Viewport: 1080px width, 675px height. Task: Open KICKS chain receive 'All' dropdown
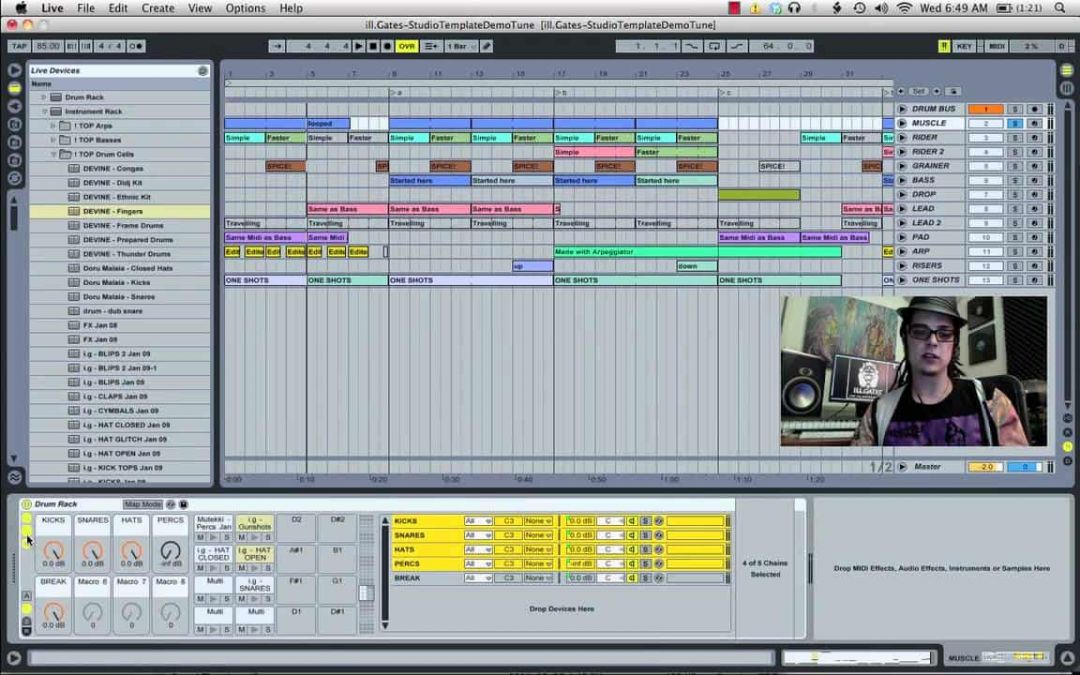click(x=478, y=521)
